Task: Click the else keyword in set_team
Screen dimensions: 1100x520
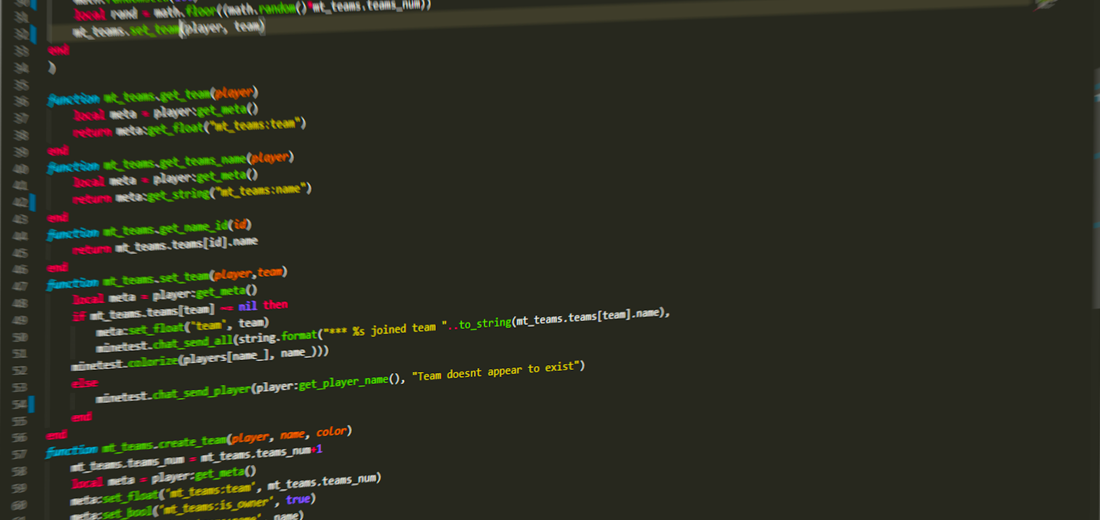Action: coord(85,382)
